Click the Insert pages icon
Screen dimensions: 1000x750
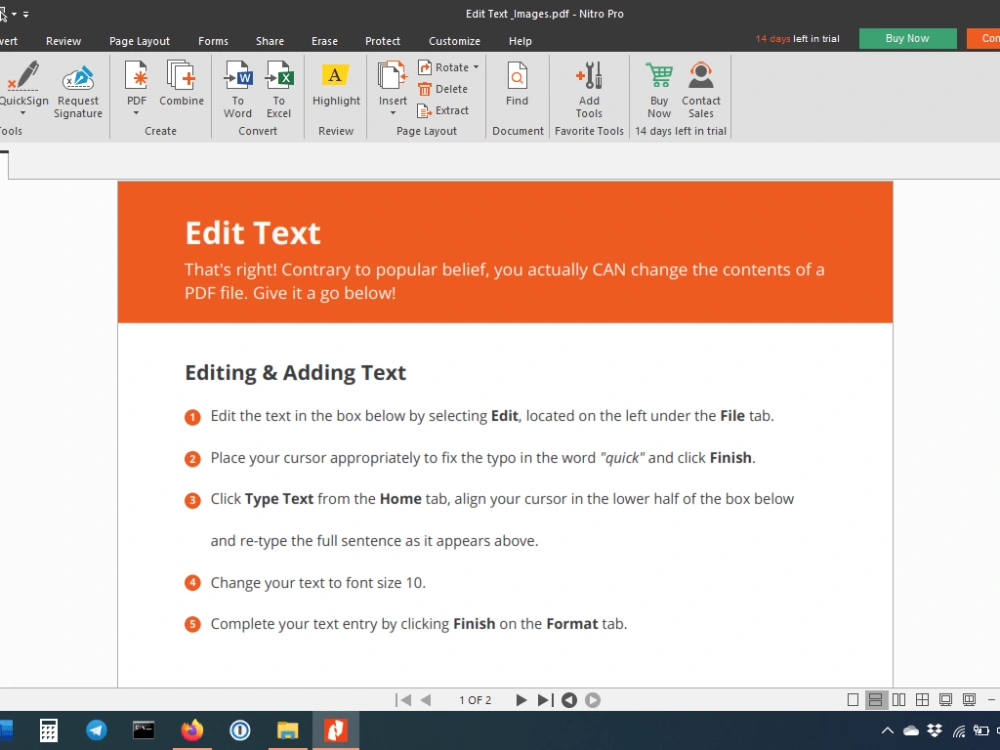(392, 77)
